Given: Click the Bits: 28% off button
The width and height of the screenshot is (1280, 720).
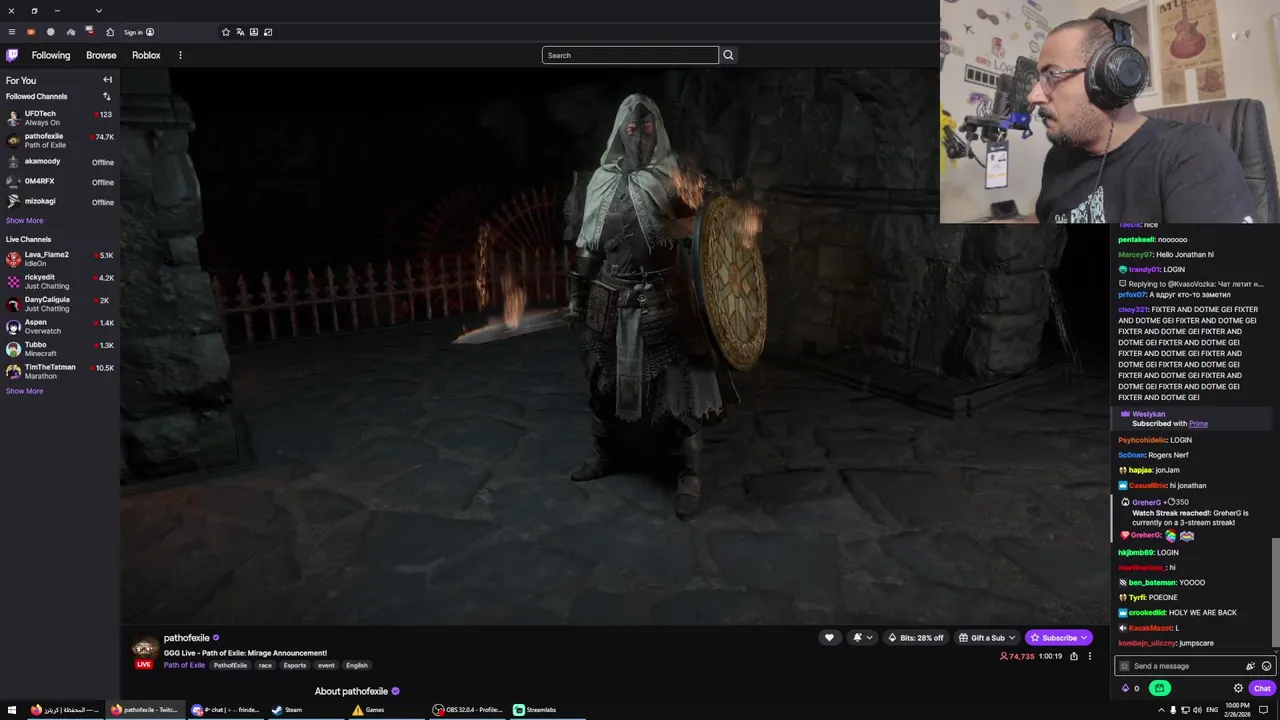Looking at the screenshot, I should pyautogui.click(x=916, y=638).
